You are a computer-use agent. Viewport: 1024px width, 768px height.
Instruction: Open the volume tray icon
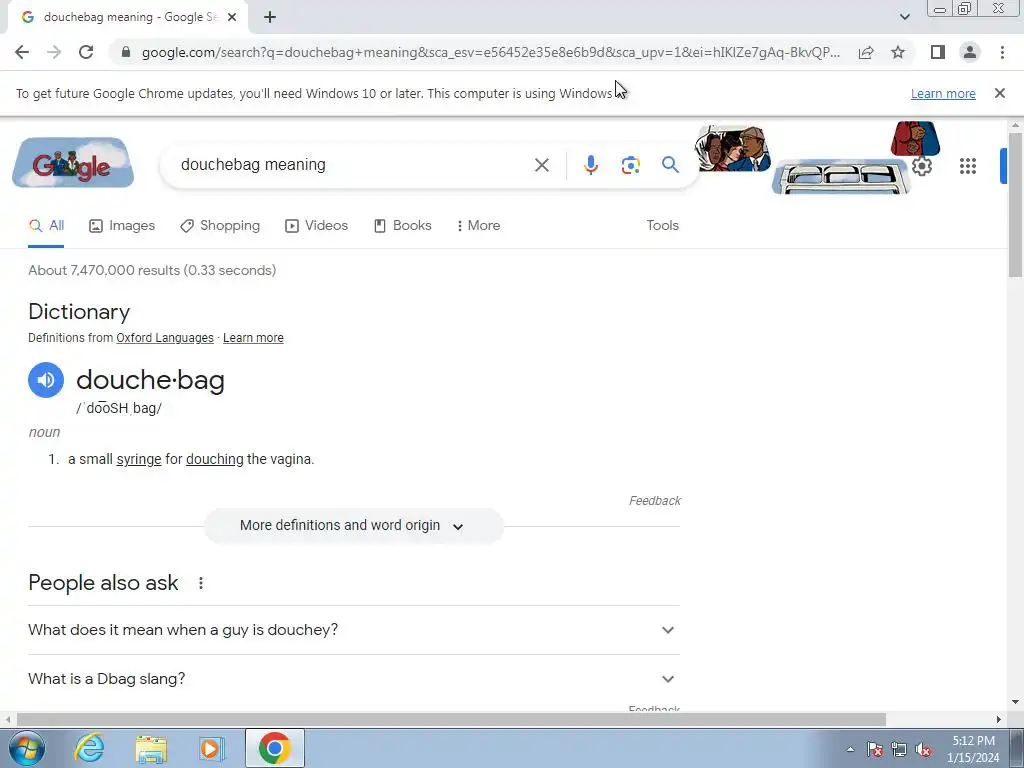click(923, 749)
